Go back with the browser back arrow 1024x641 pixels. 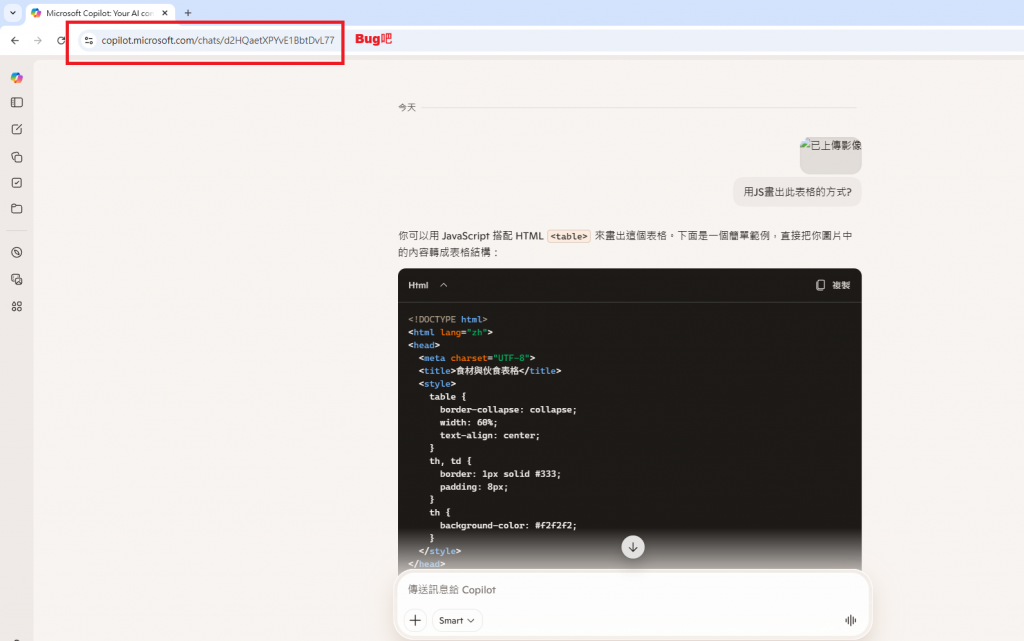[15, 40]
